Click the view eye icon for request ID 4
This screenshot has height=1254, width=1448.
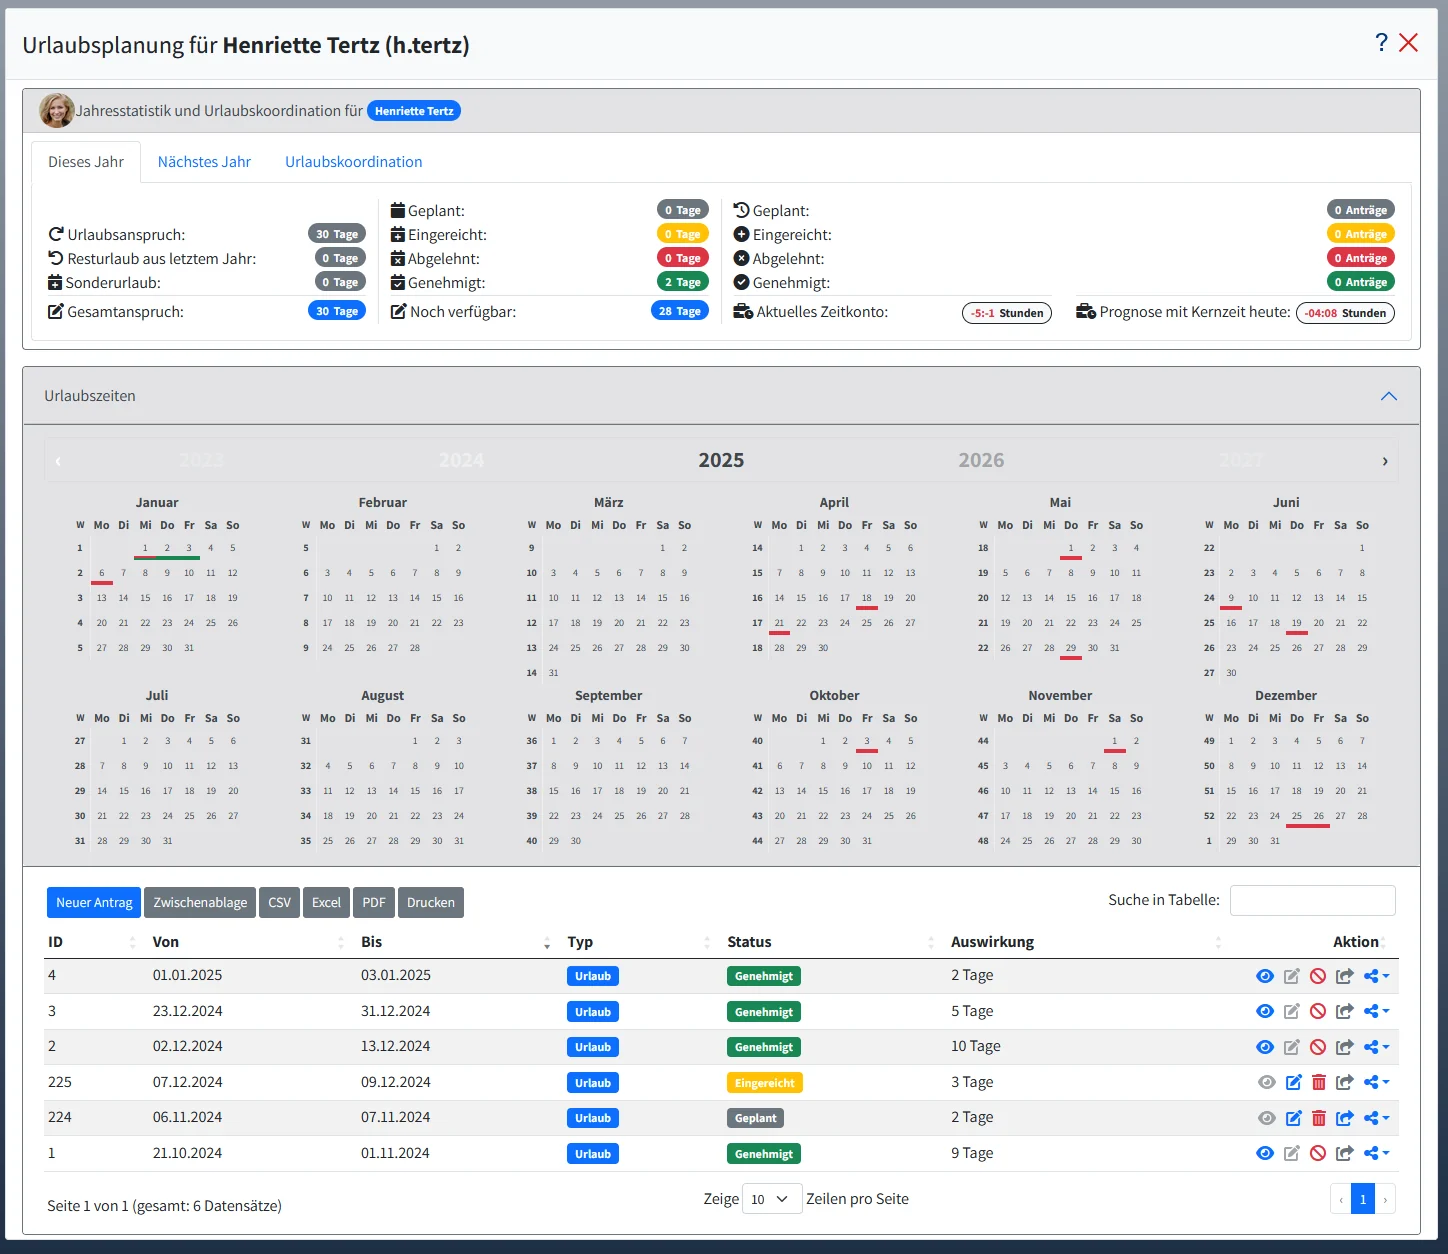coord(1265,976)
